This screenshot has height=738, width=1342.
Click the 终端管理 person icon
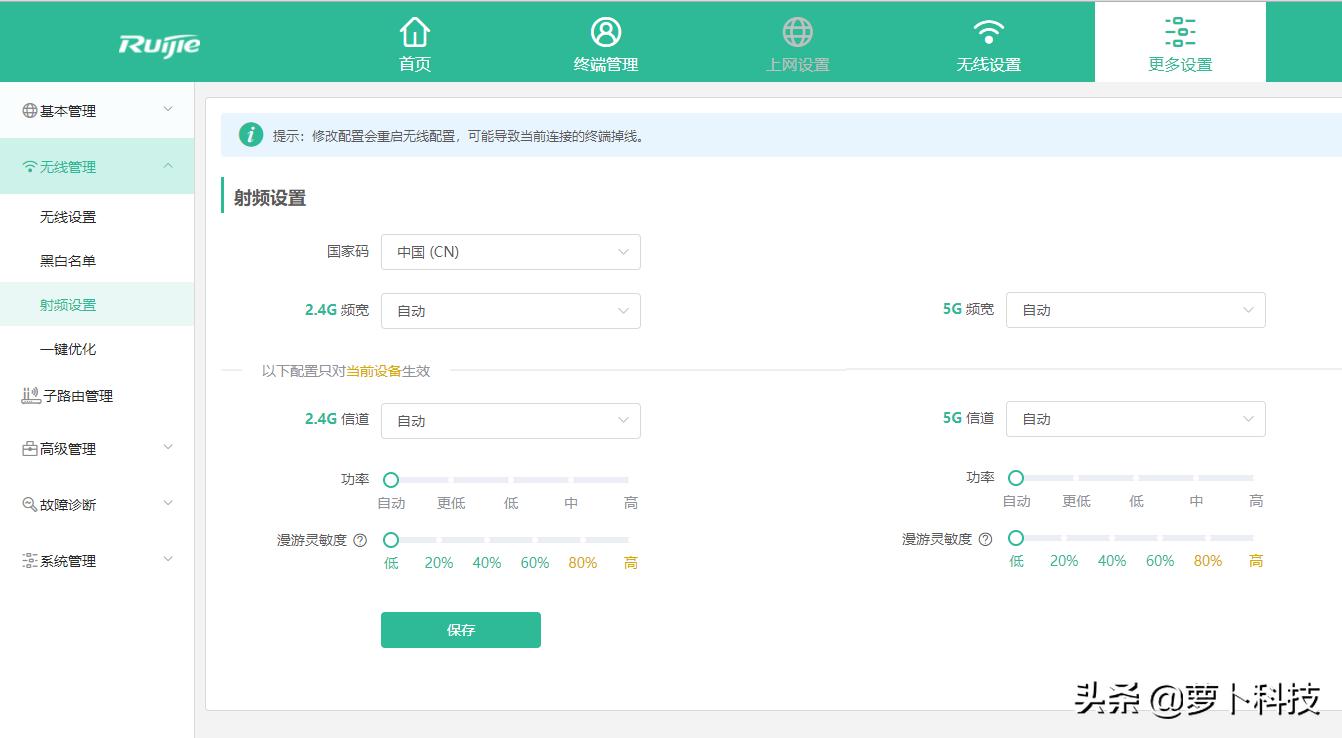[x=605, y=31]
